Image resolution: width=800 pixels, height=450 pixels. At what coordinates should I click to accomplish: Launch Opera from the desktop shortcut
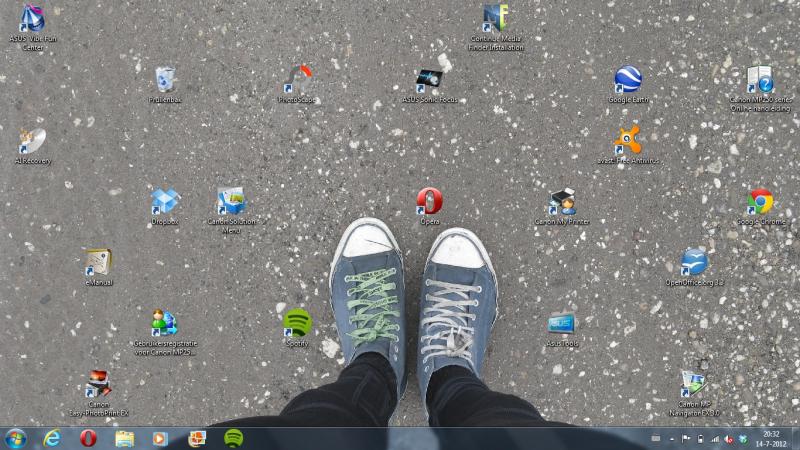430,206
